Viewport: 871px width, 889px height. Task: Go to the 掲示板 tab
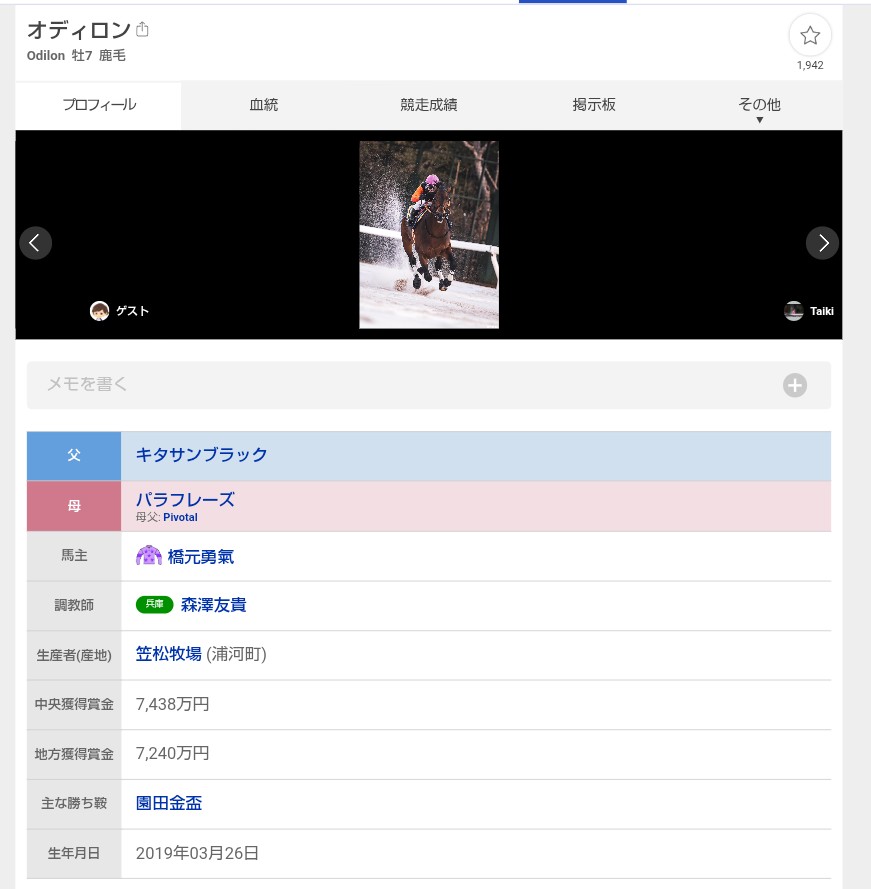pos(594,105)
